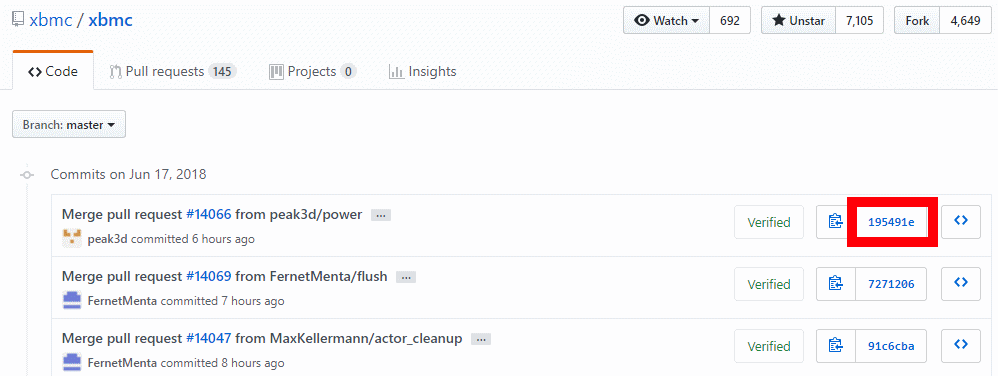Image resolution: width=998 pixels, height=376 pixels.
Task: Open FernetMenta avatar on flush commit
Action: tap(72, 300)
